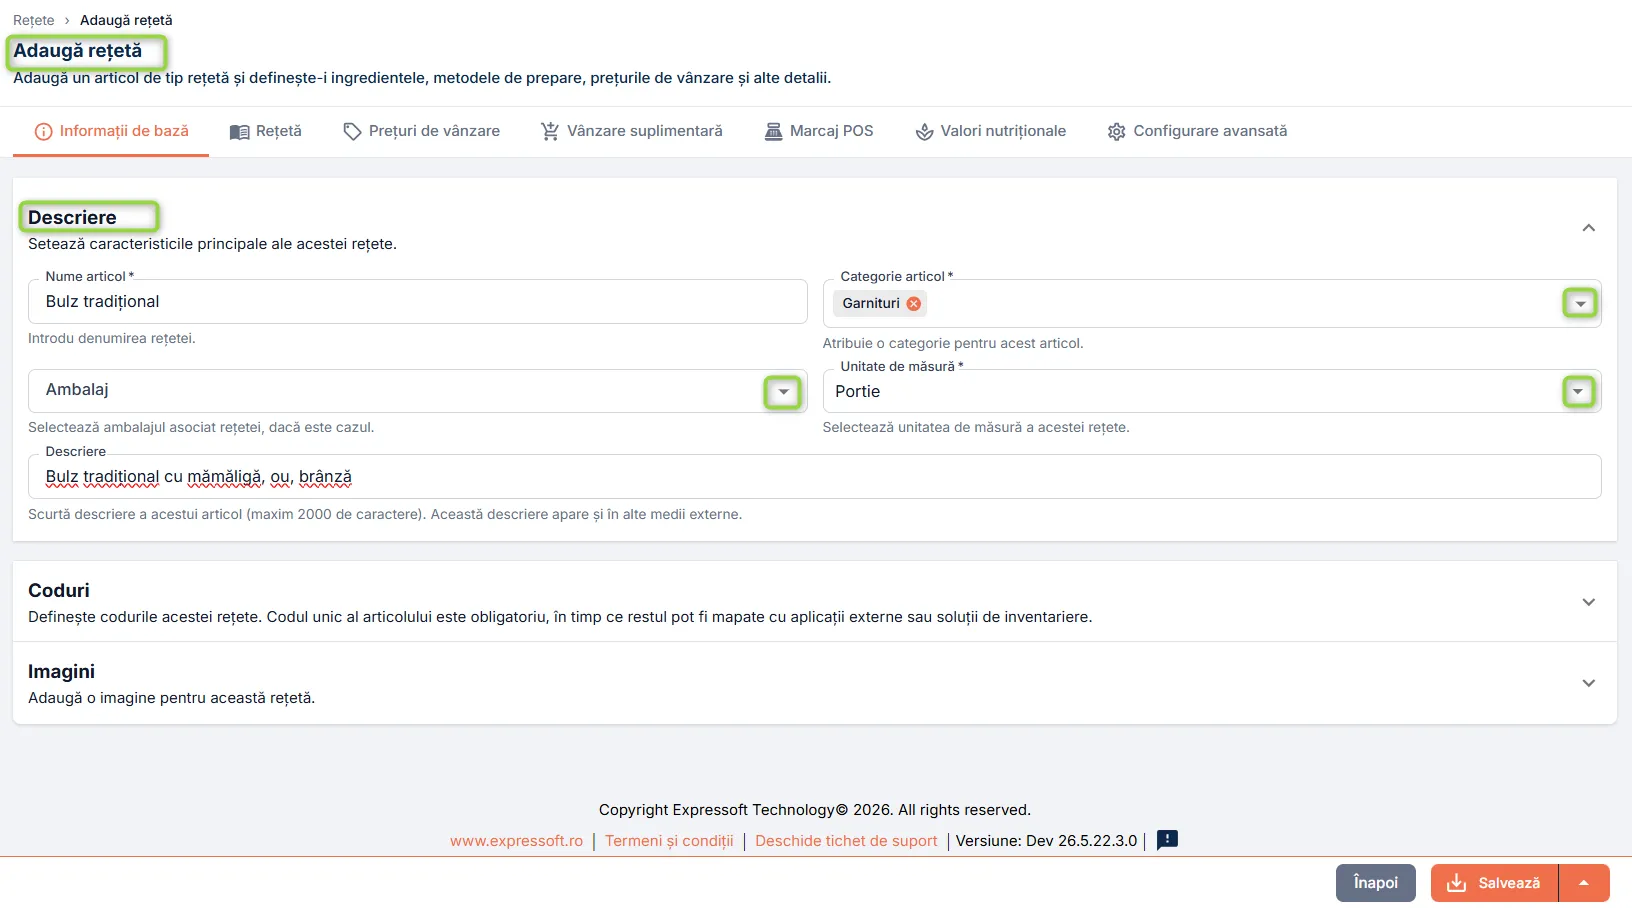Screen dimensions: 1632x908
Task: Open the Ambalaj dropdown arrow
Action: coord(783,392)
